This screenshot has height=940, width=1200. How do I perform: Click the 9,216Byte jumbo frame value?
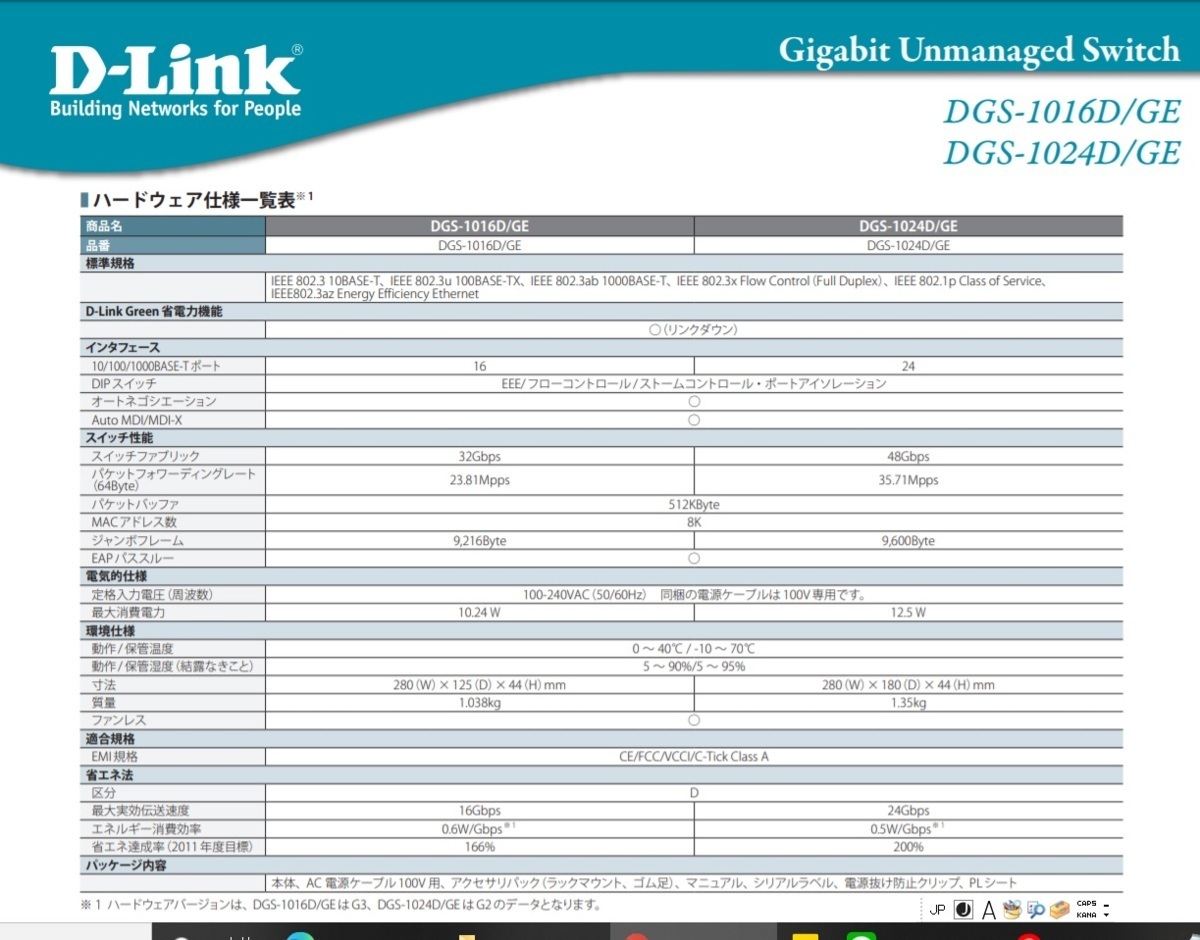pos(479,541)
